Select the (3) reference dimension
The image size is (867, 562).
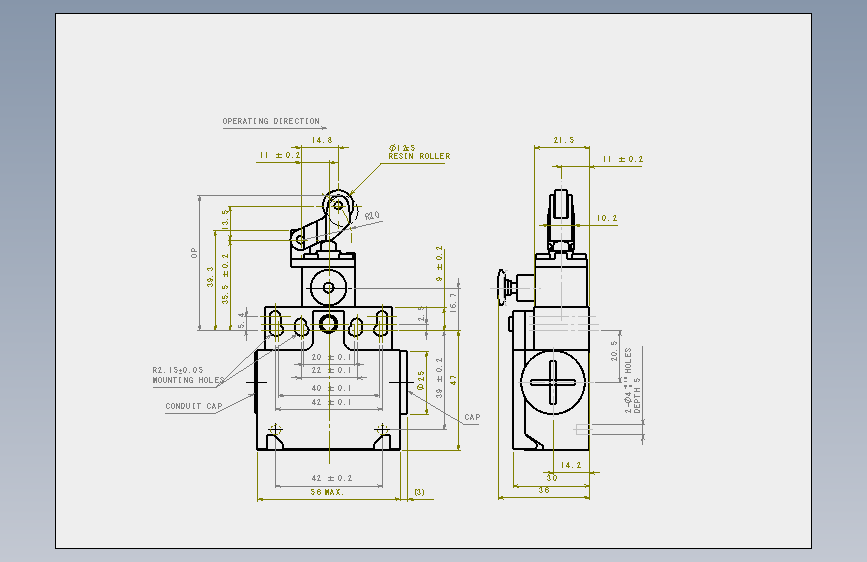click(420, 492)
